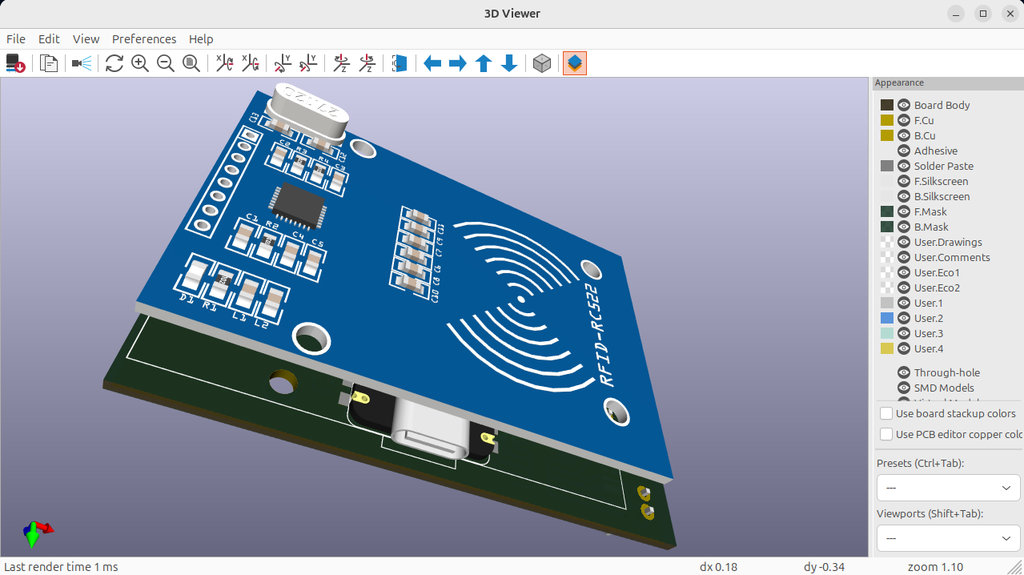This screenshot has height=575, width=1024.
Task: Rotate X counterclockwise icon
Action: tap(250, 63)
